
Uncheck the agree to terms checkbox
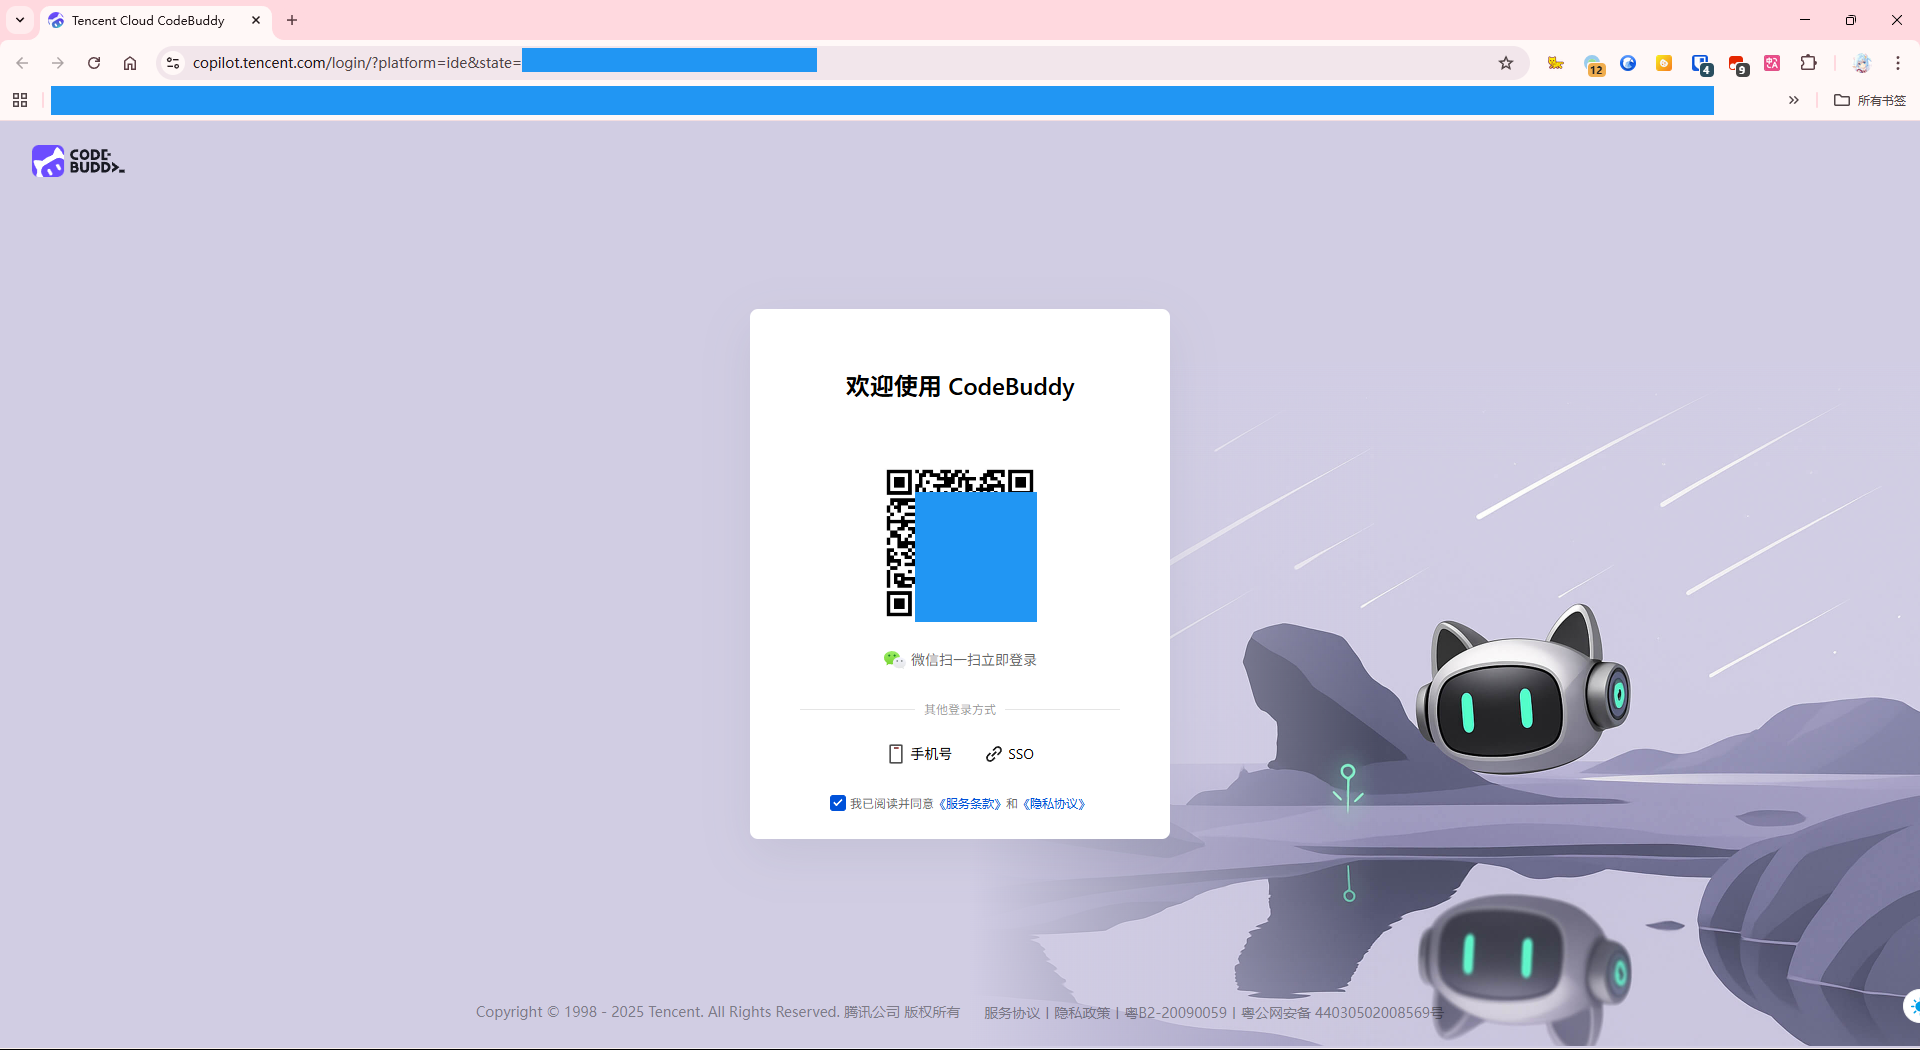click(x=838, y=803)
